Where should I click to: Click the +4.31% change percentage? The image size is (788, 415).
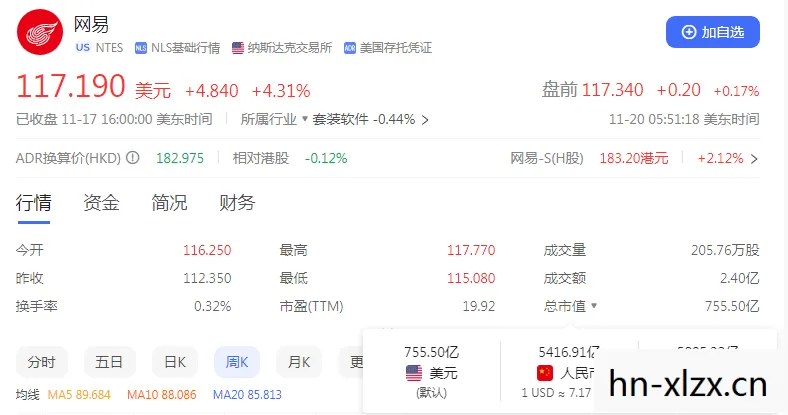click(281, 91)
